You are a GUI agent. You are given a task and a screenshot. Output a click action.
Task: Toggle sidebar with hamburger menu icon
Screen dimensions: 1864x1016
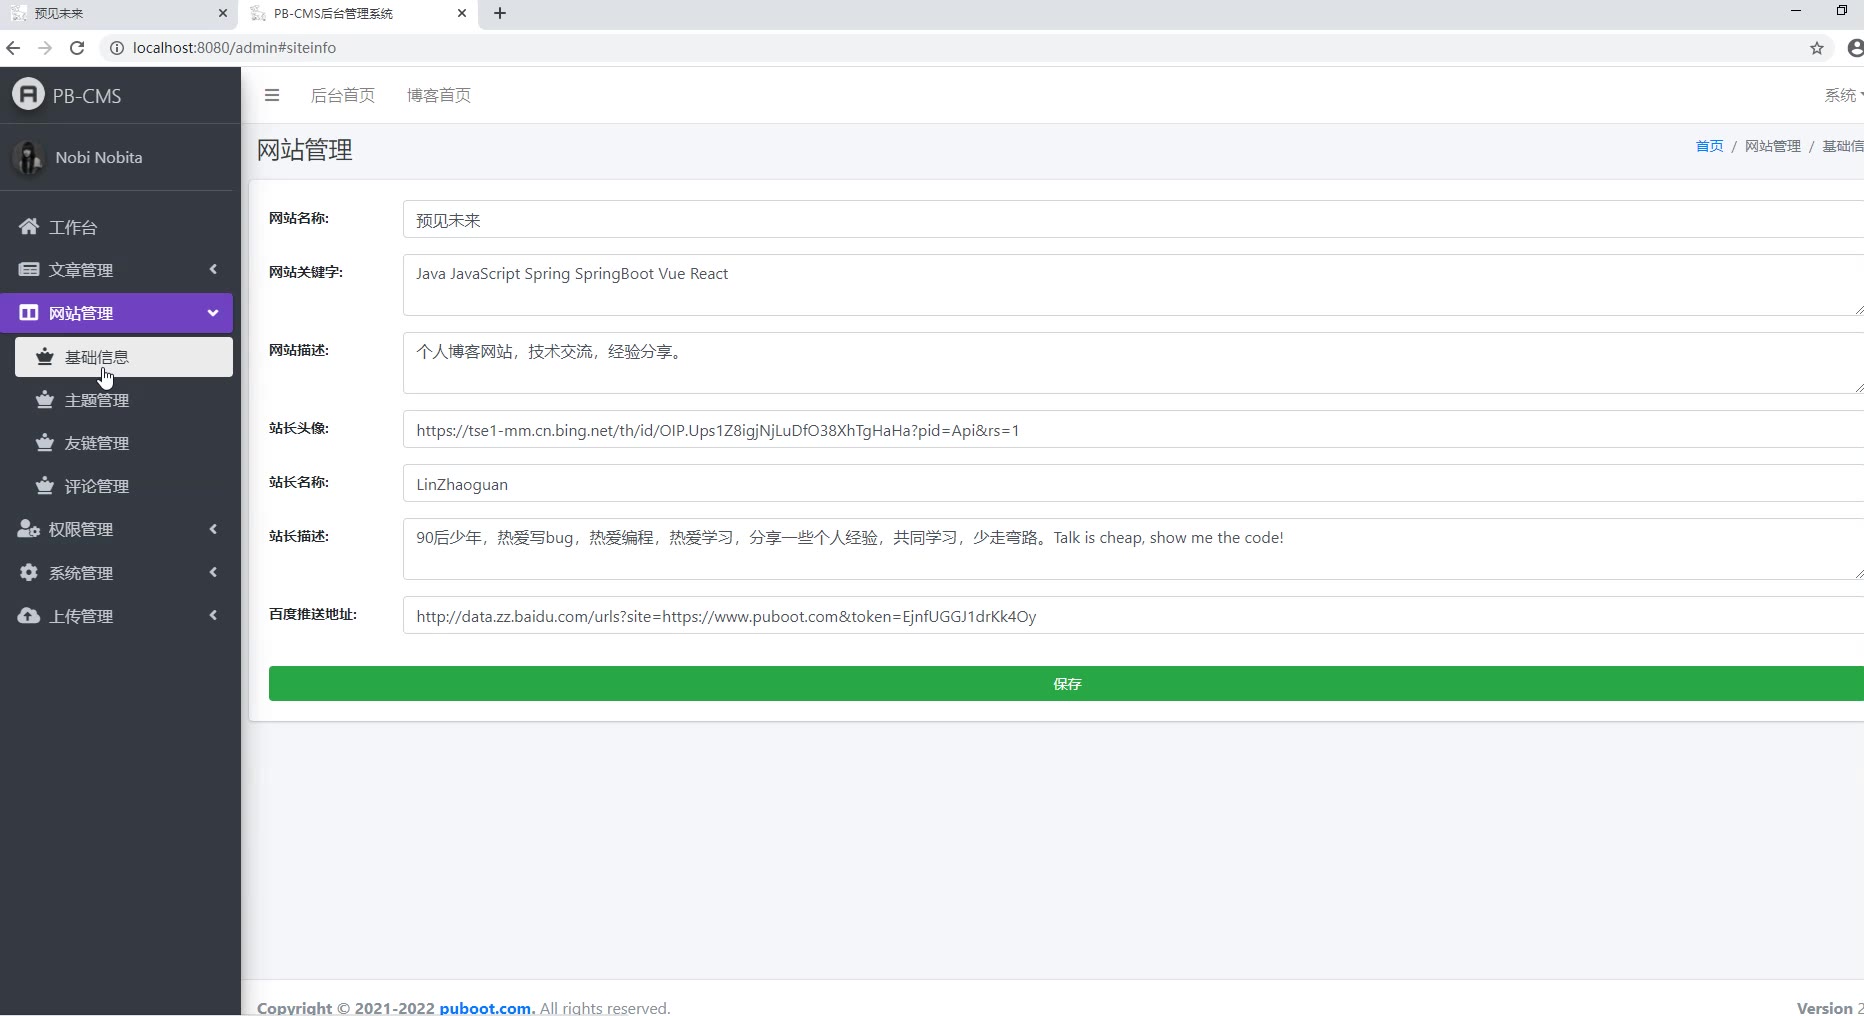[x=272, y=95]
